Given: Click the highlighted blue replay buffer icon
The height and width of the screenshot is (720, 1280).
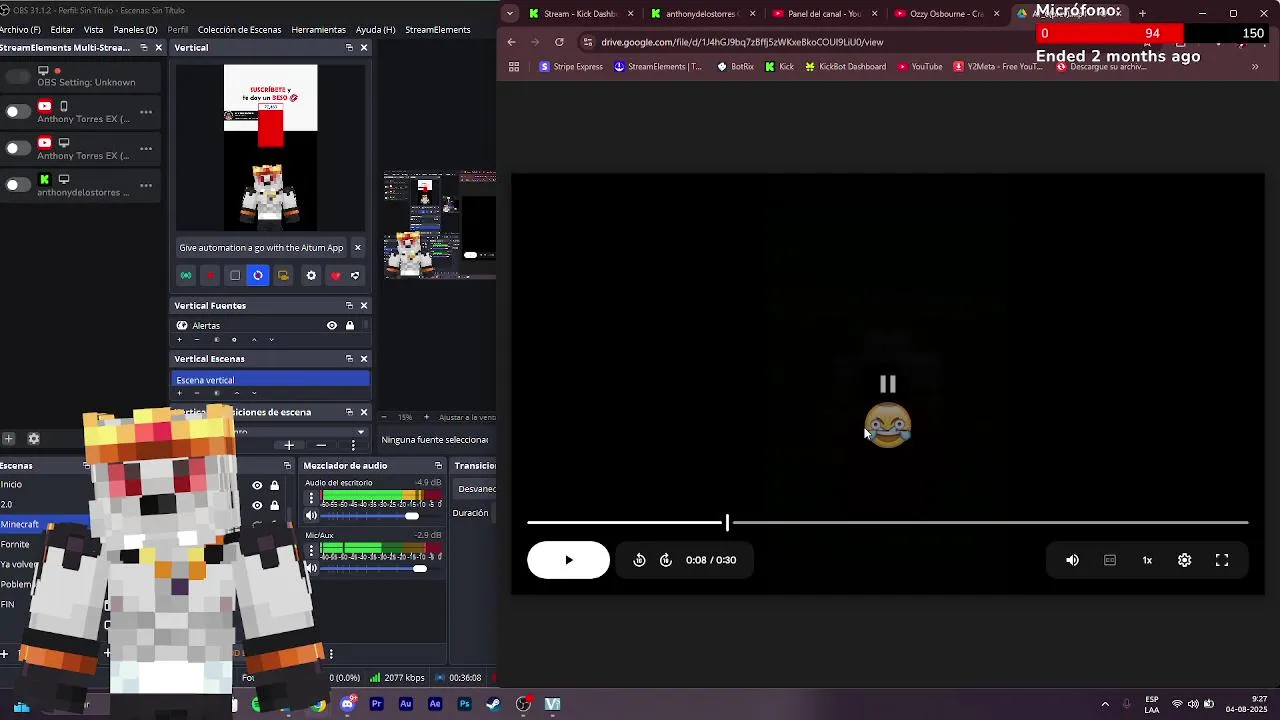Looking at the screenshot, I should (258, 275).
